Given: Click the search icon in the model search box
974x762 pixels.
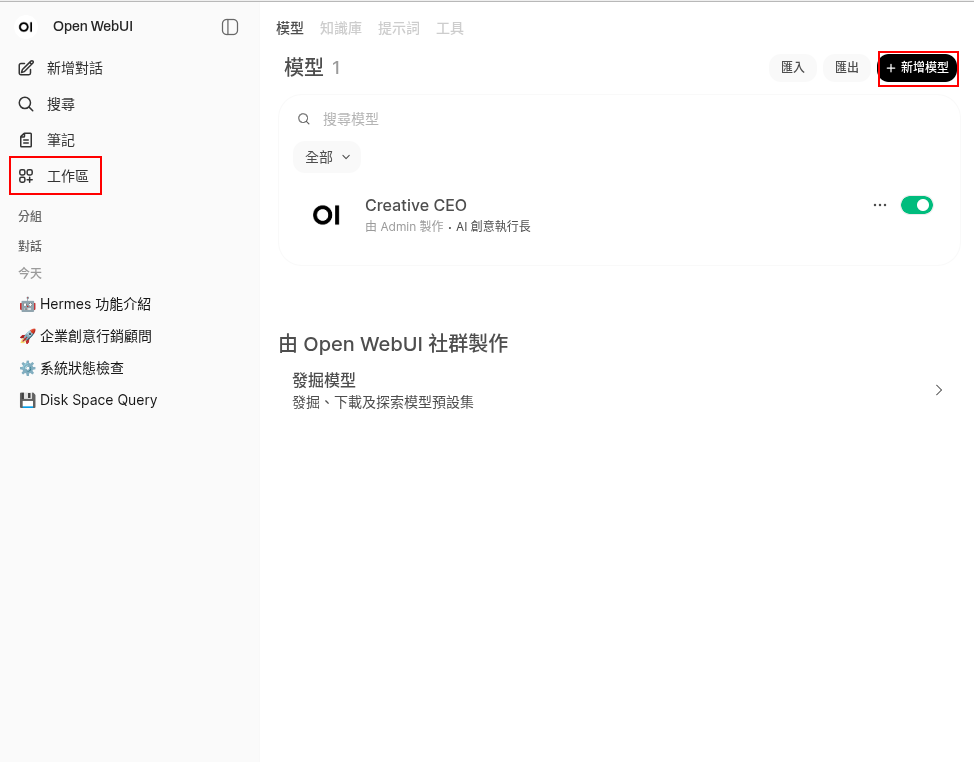Looking at the screenshot, I should pos(304,119).
